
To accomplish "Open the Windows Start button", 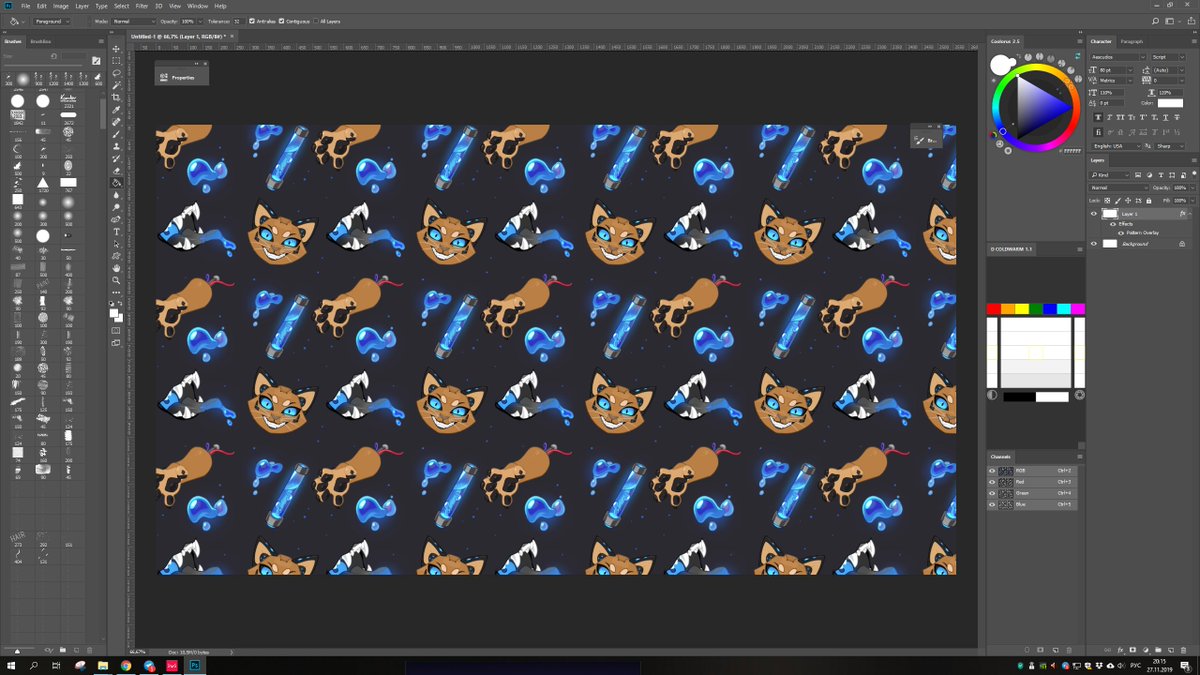I will (x=10, y=665).
